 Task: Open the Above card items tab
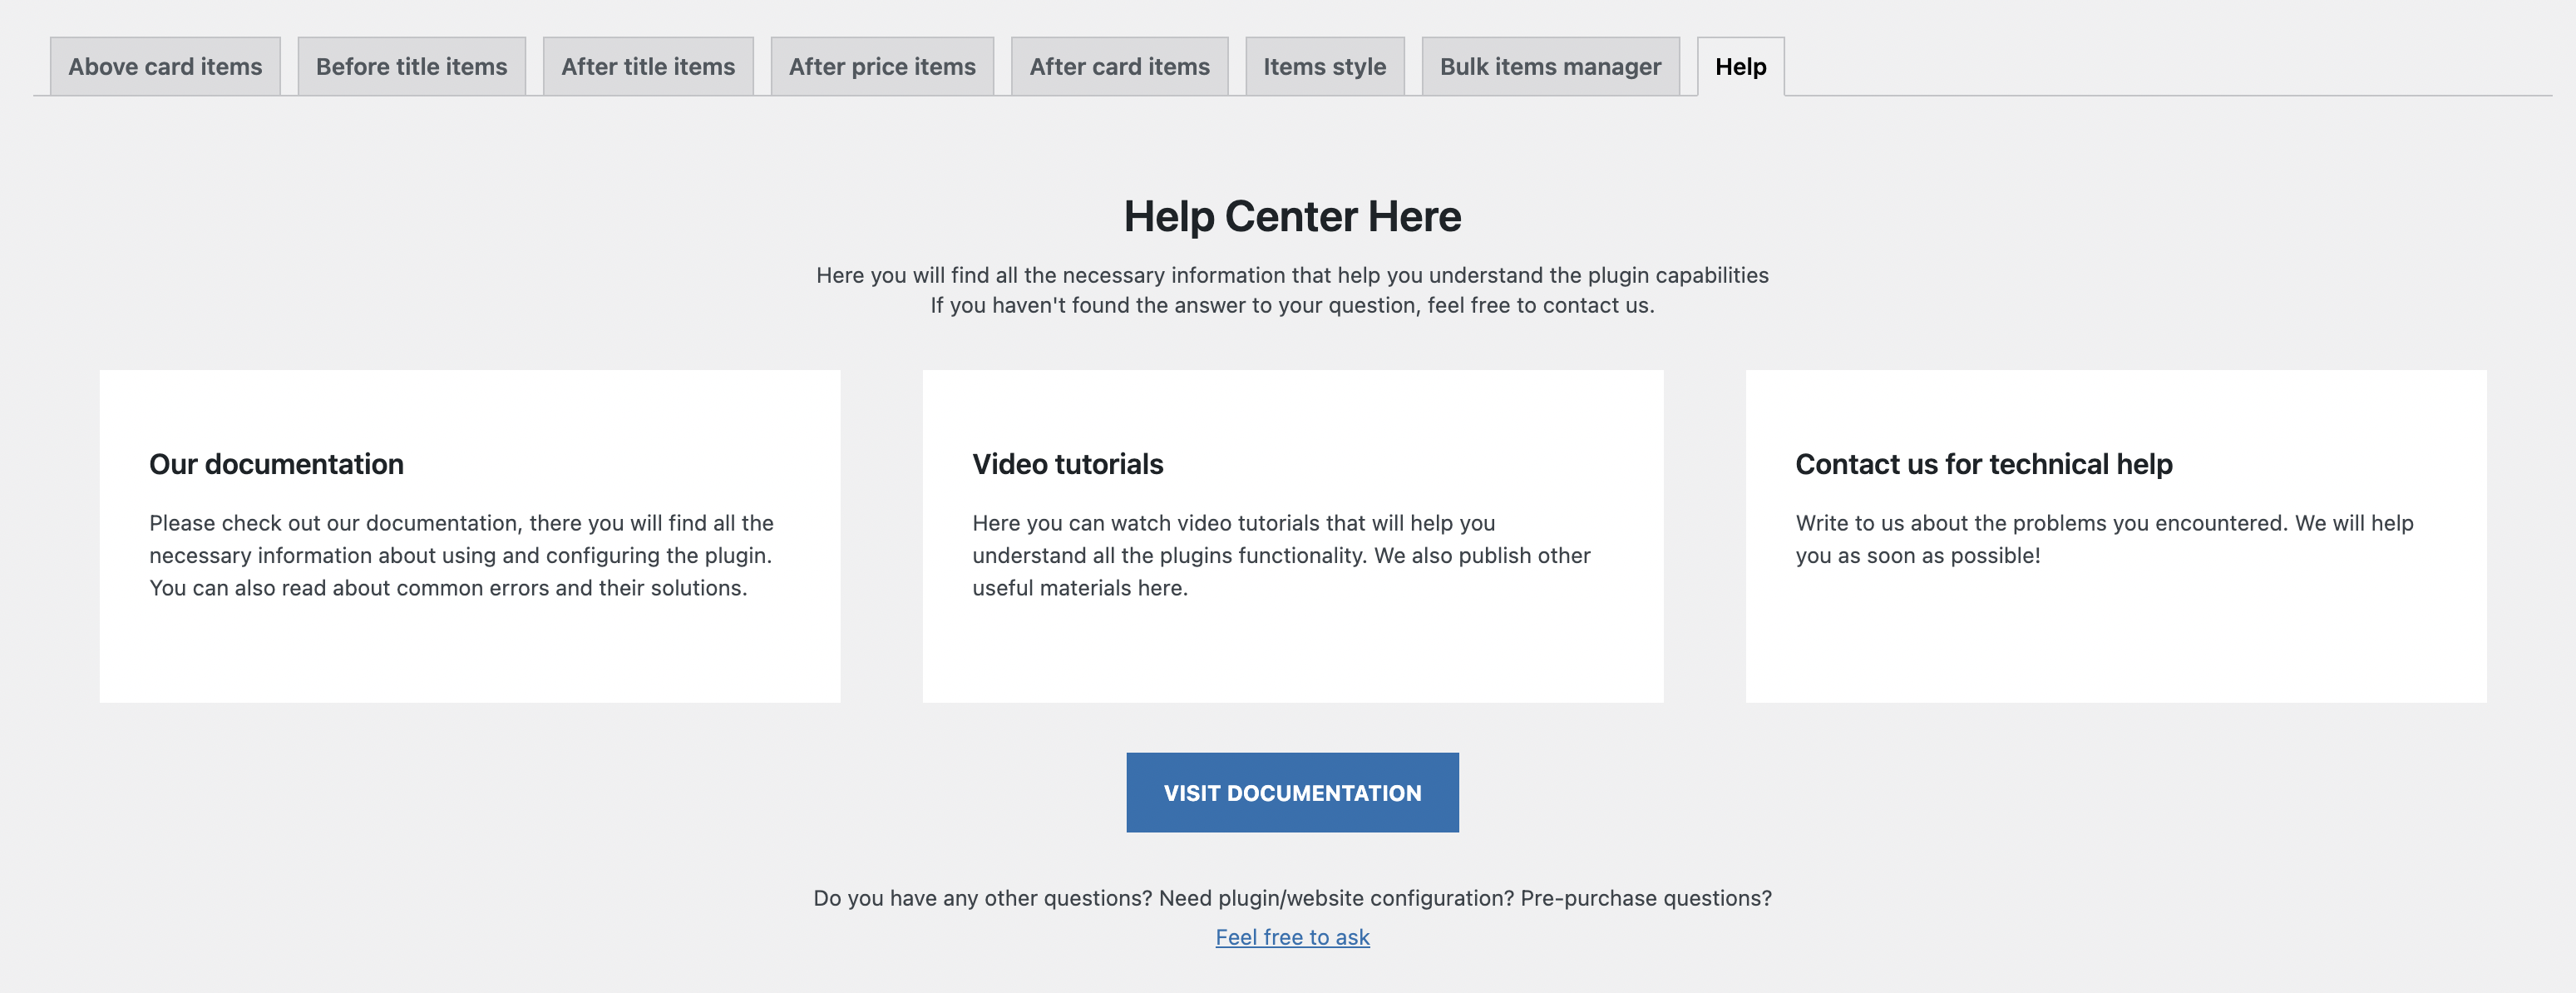pos(165,67)
